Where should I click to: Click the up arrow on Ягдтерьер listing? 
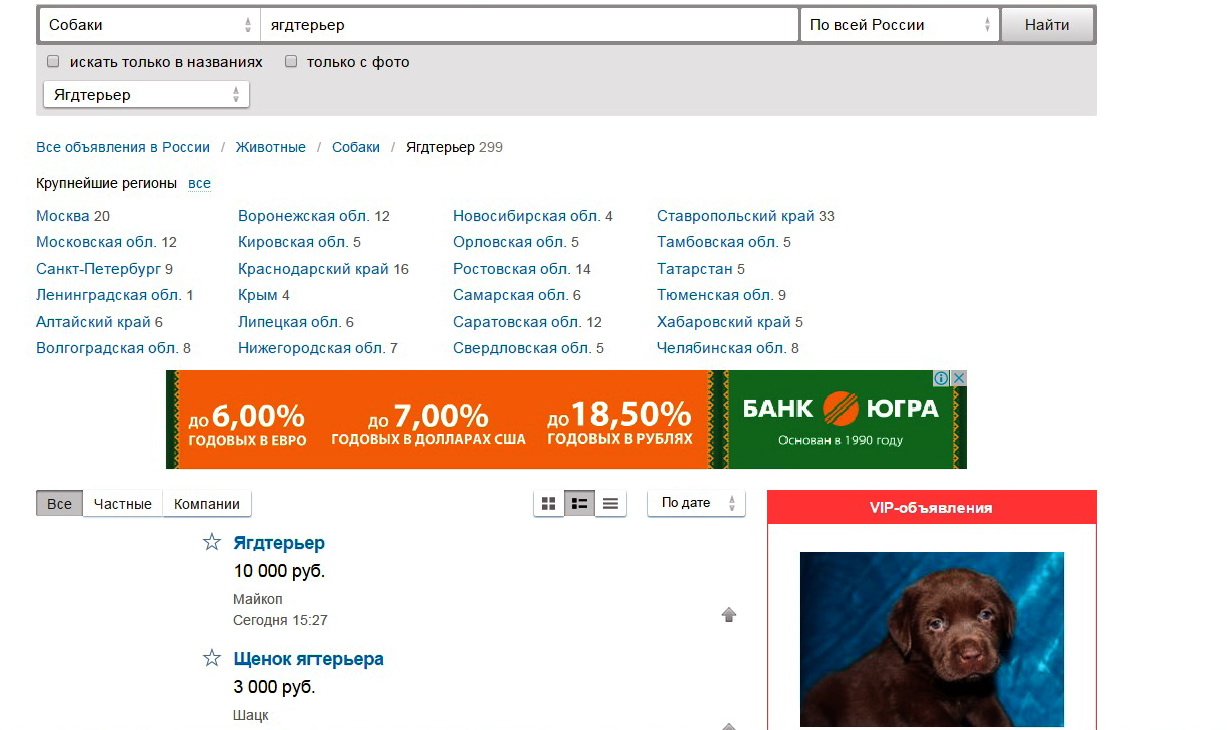pyautogui.click(x=729, y=615)
